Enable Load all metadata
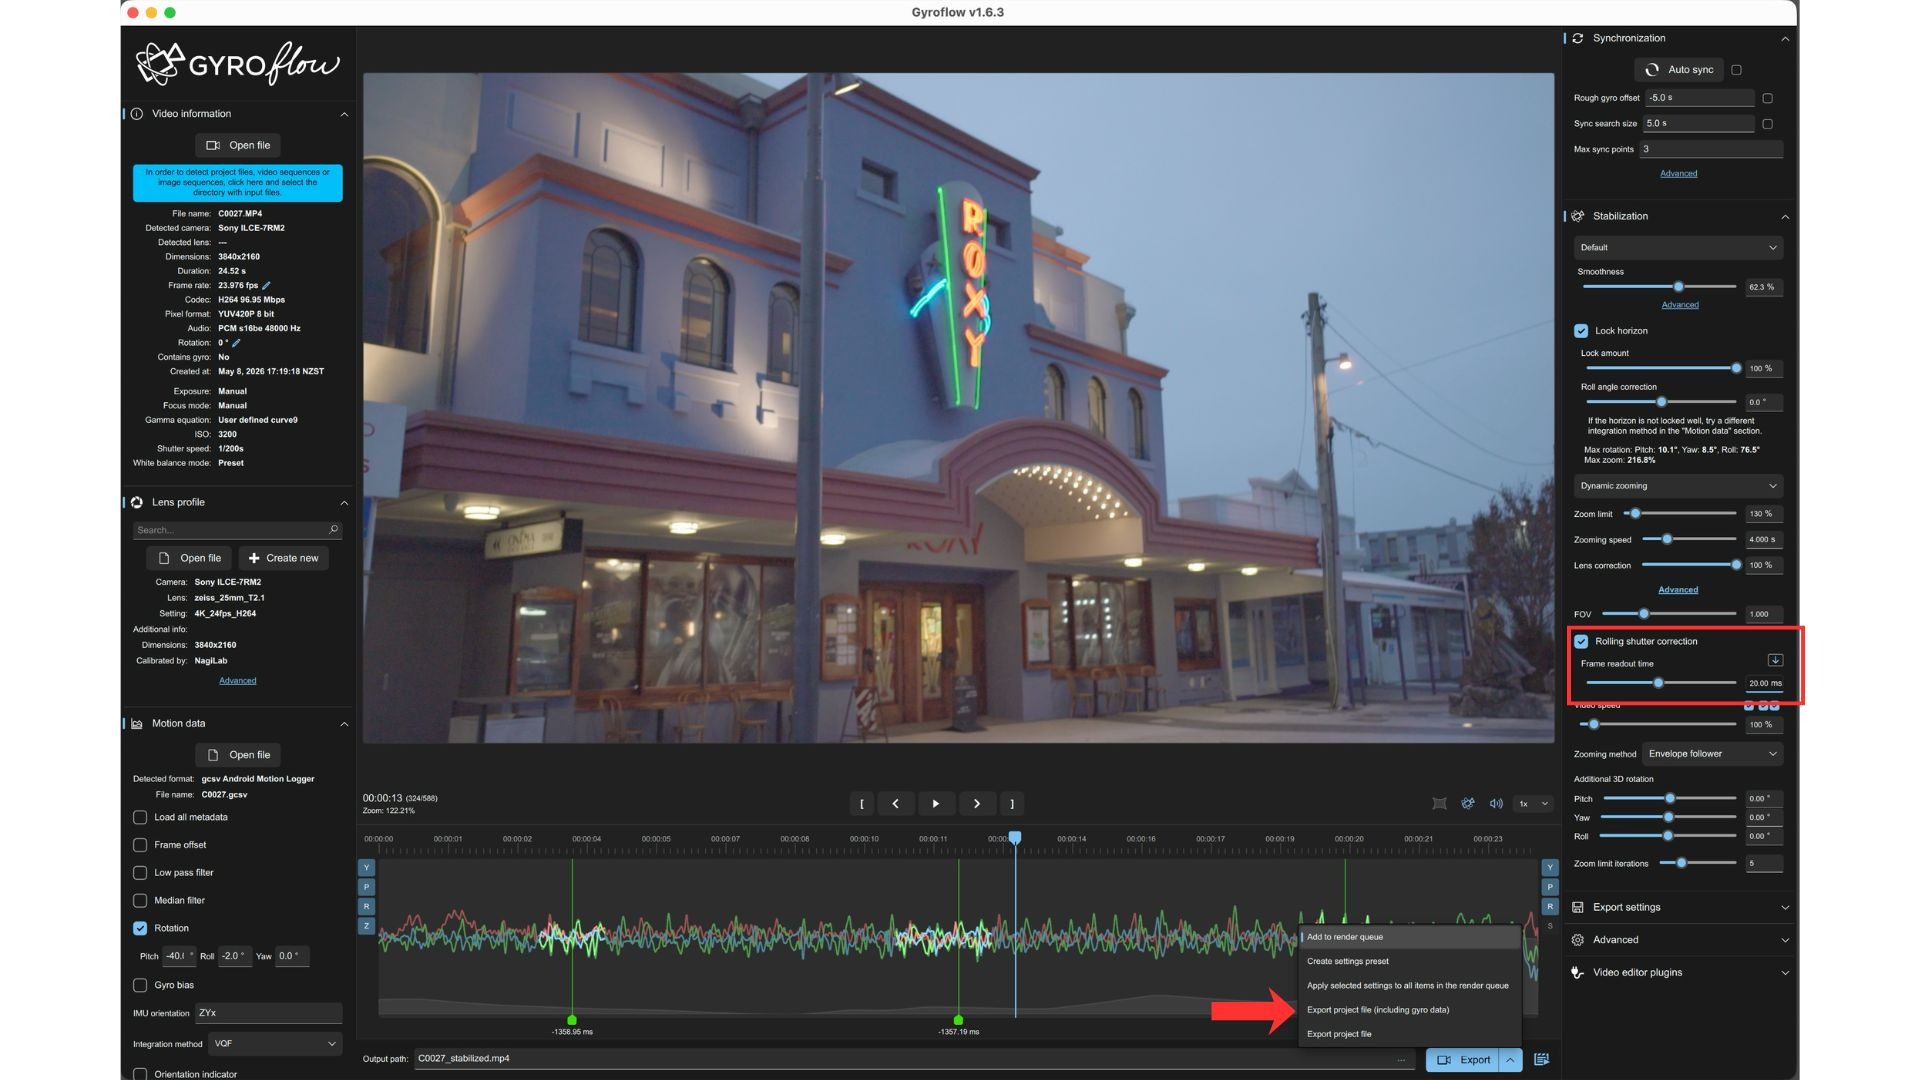This screenshot has height=1080, width=1920. (140, 817)
